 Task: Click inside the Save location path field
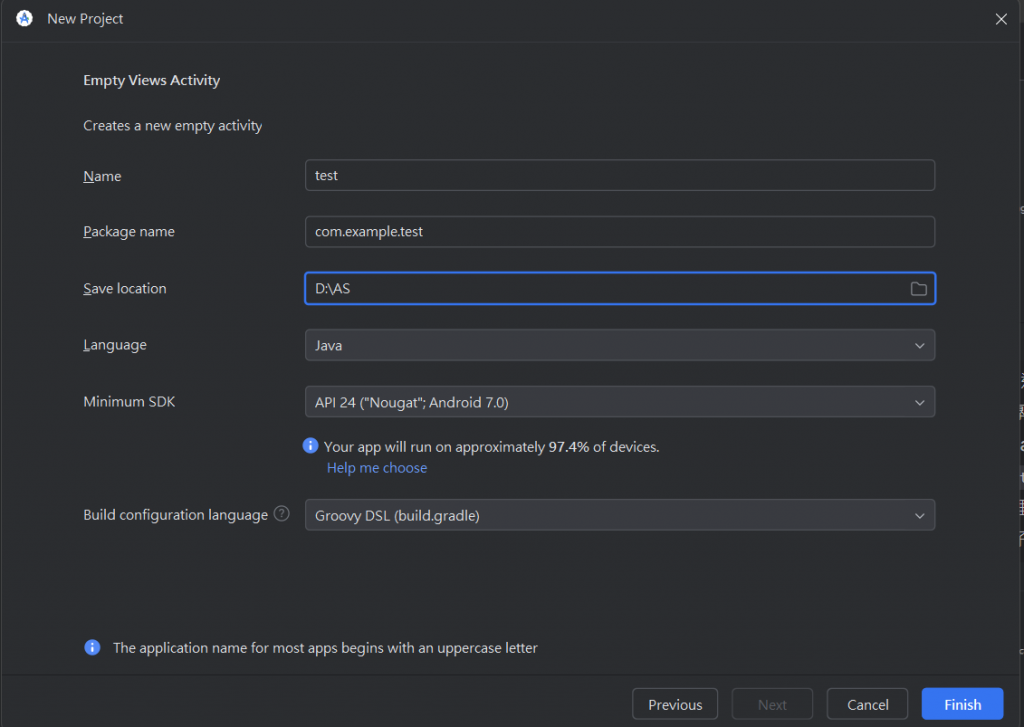tap(600, 289)
